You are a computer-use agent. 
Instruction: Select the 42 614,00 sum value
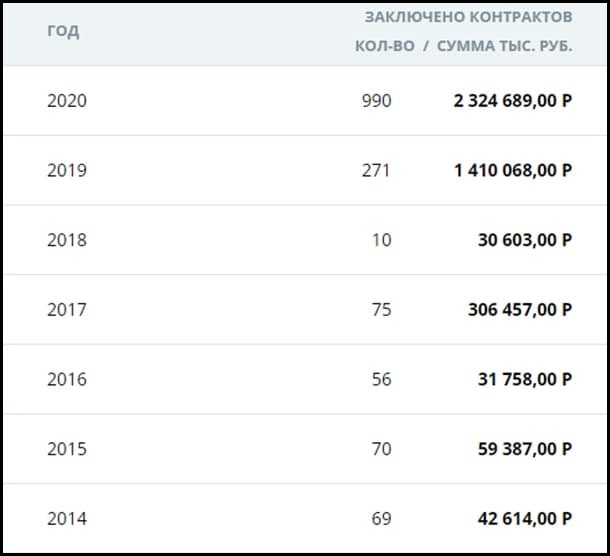(x=524, y=518)
